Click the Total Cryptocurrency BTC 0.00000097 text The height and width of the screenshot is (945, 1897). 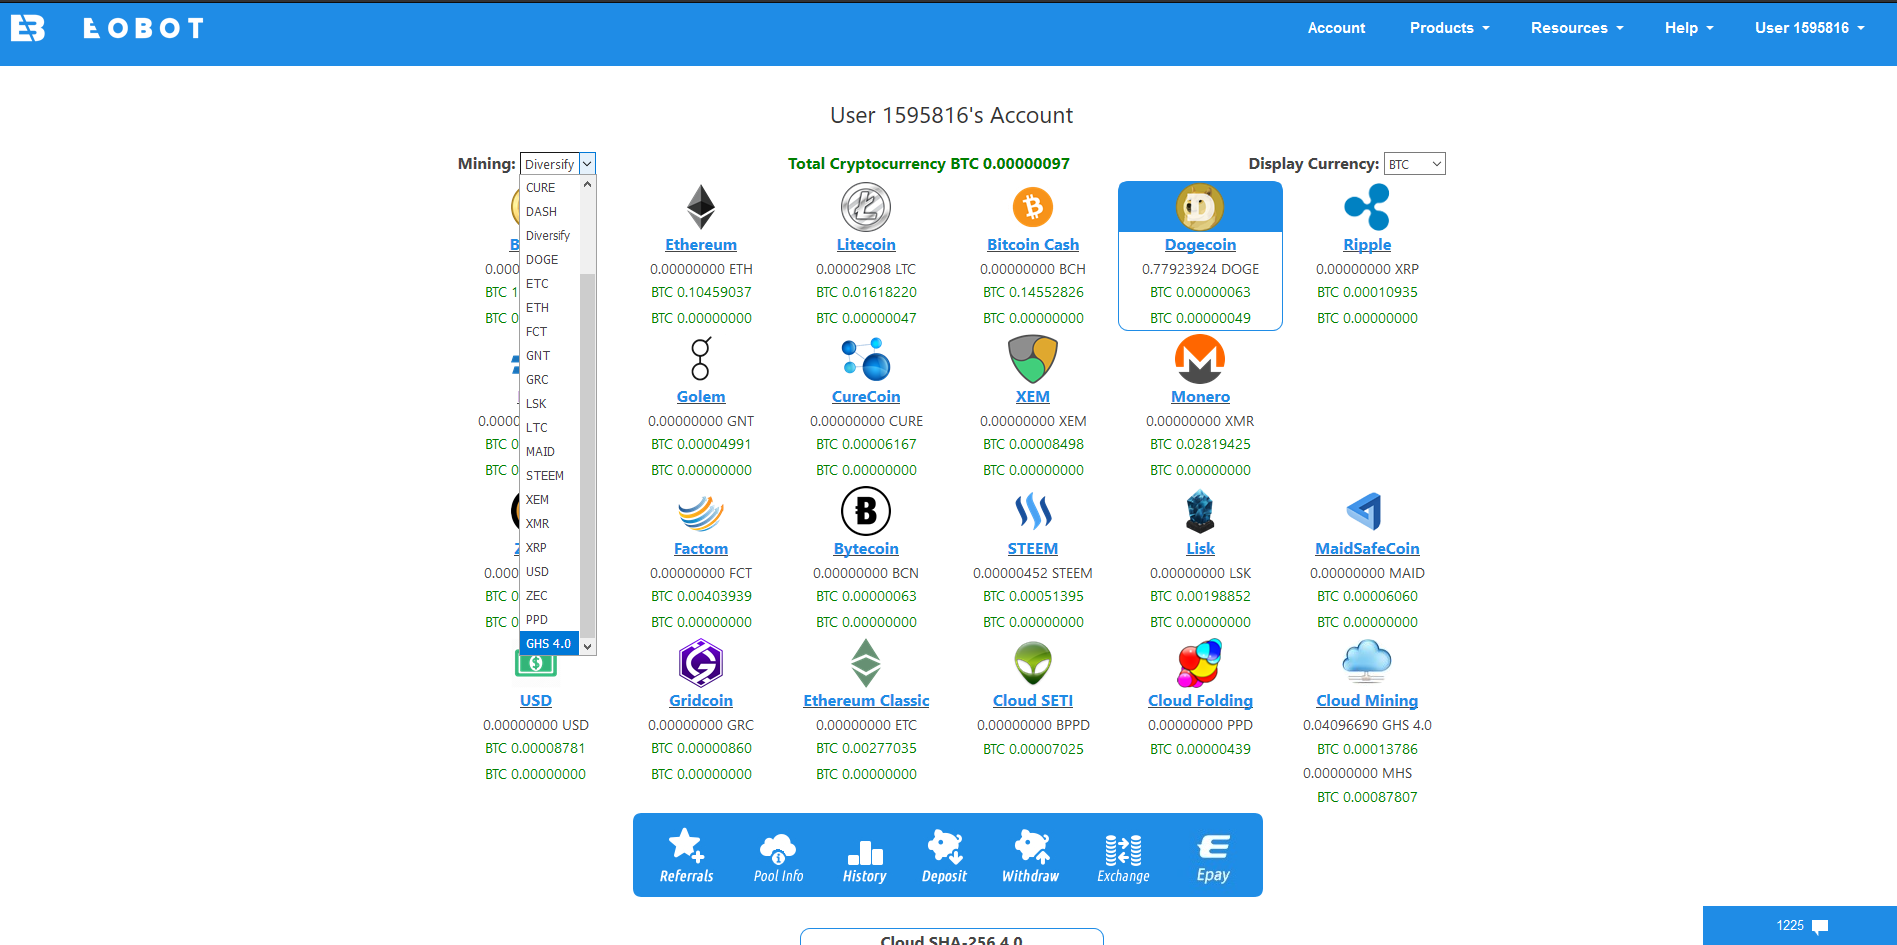pyautogui.click(x=929, y=164)
